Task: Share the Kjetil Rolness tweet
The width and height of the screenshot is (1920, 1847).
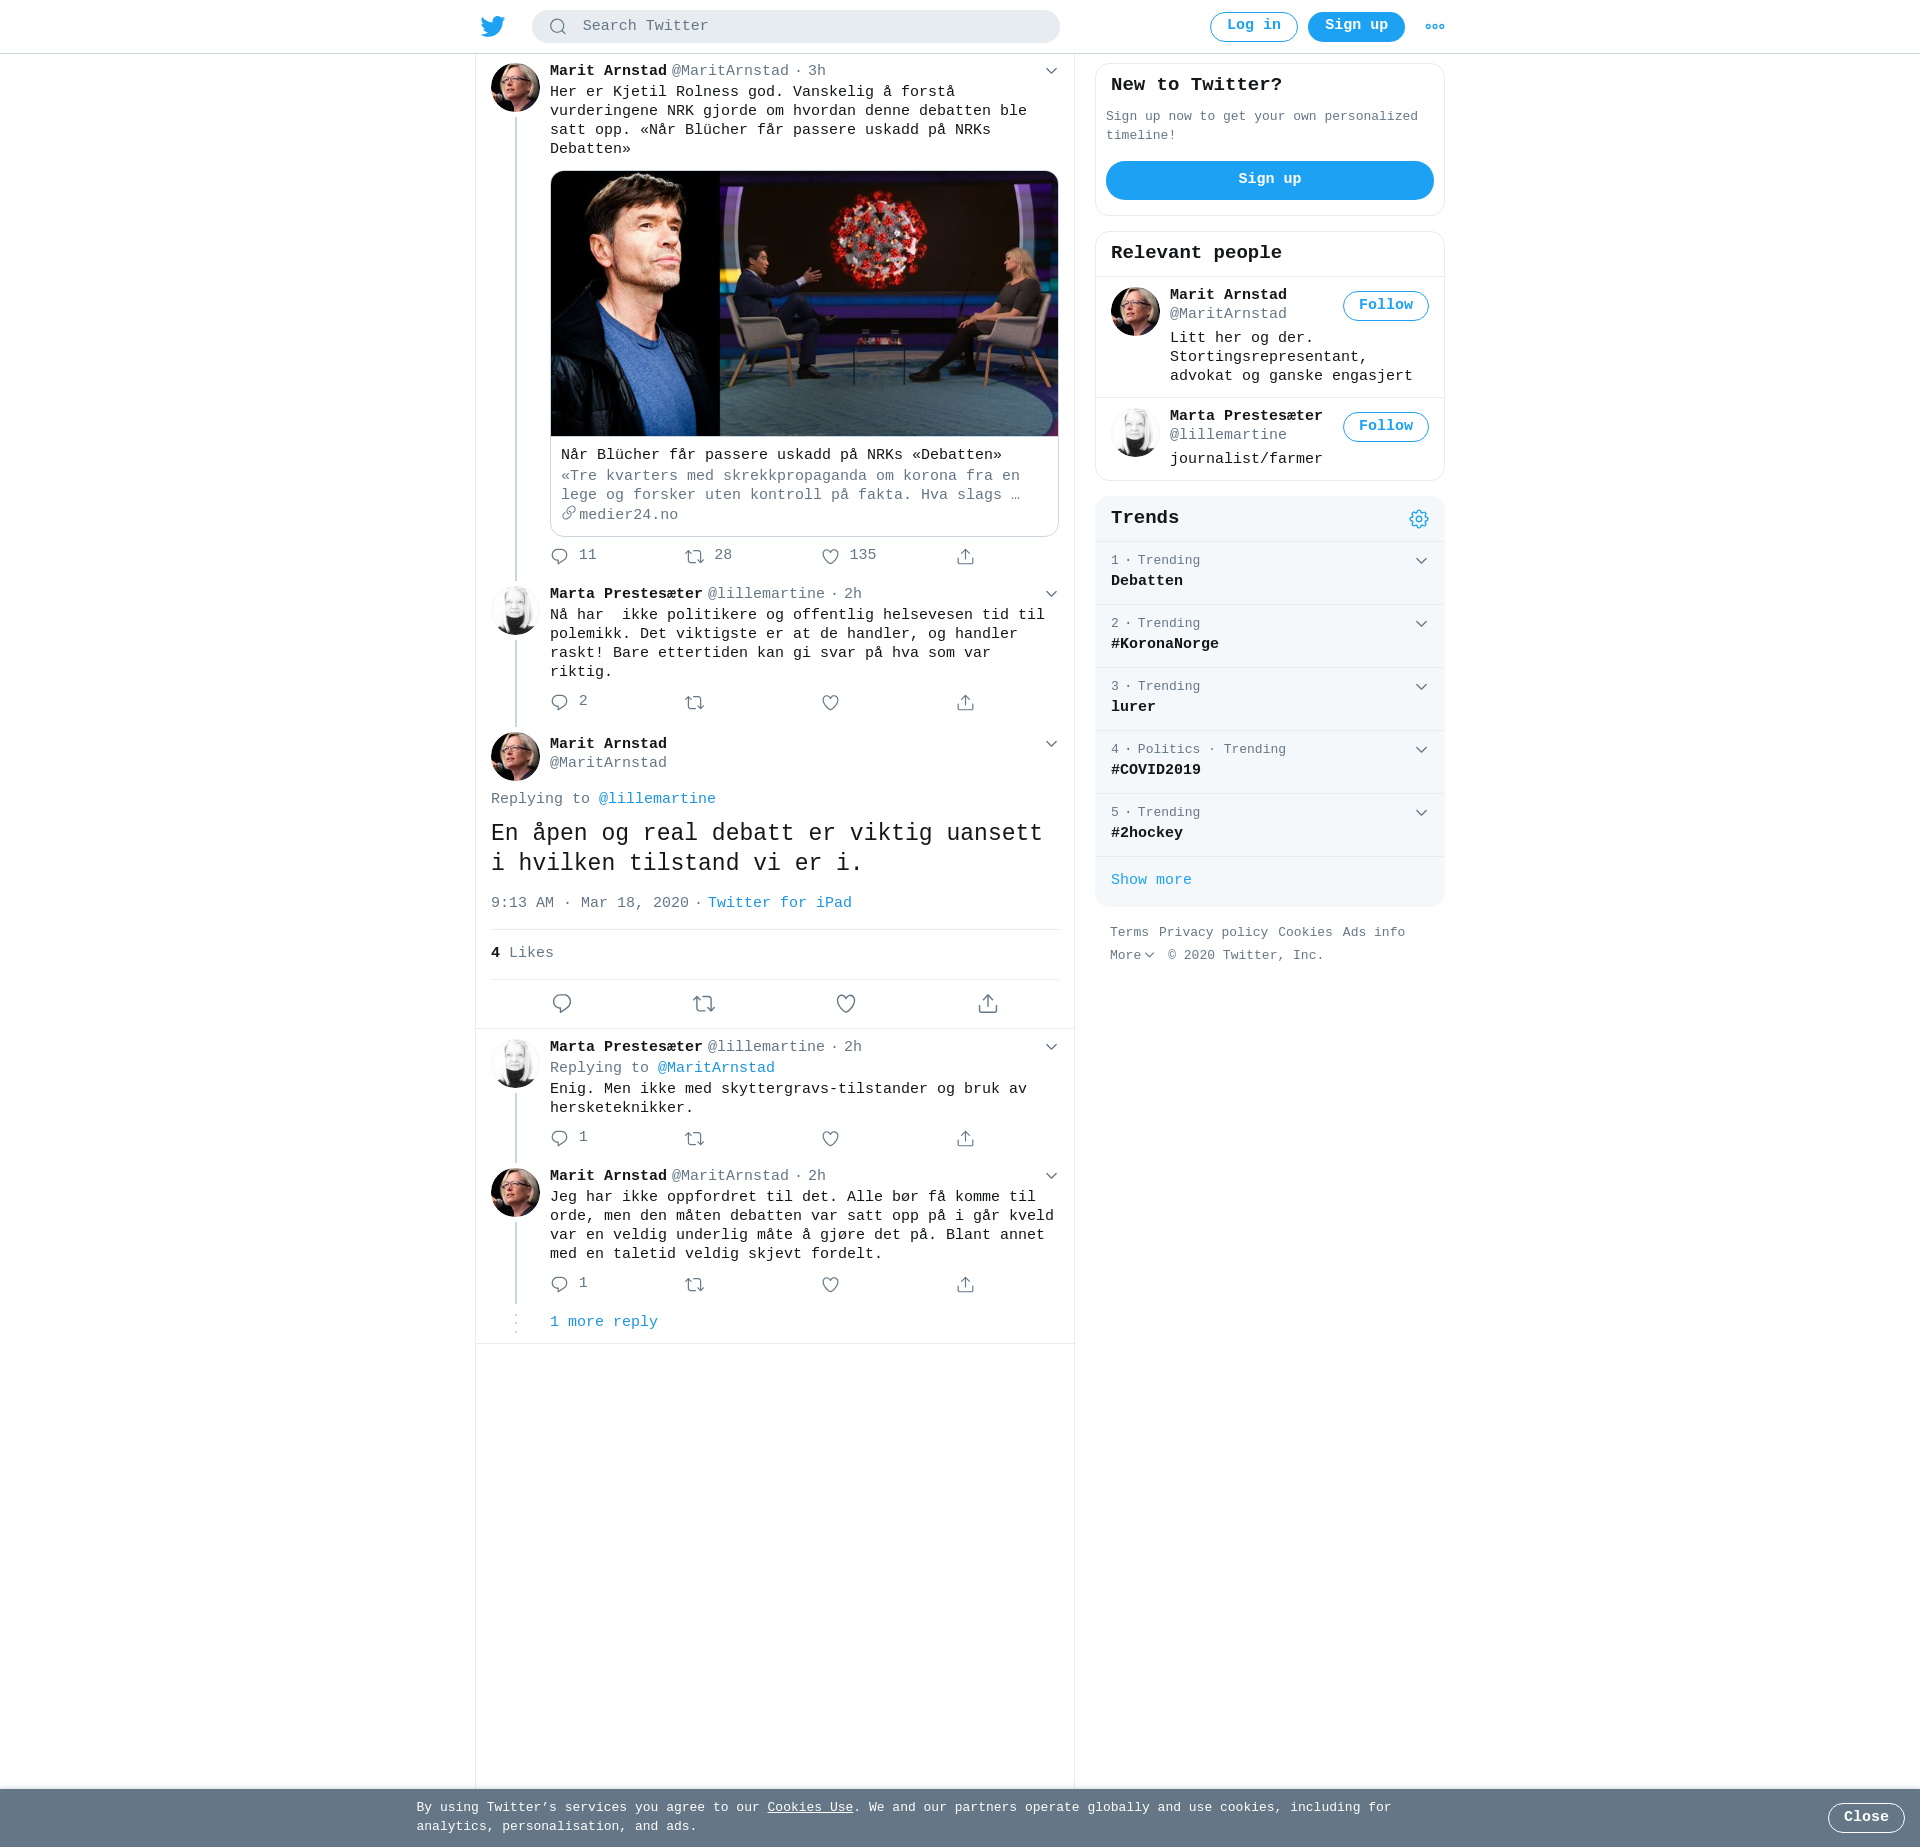Action: (965, 556)
